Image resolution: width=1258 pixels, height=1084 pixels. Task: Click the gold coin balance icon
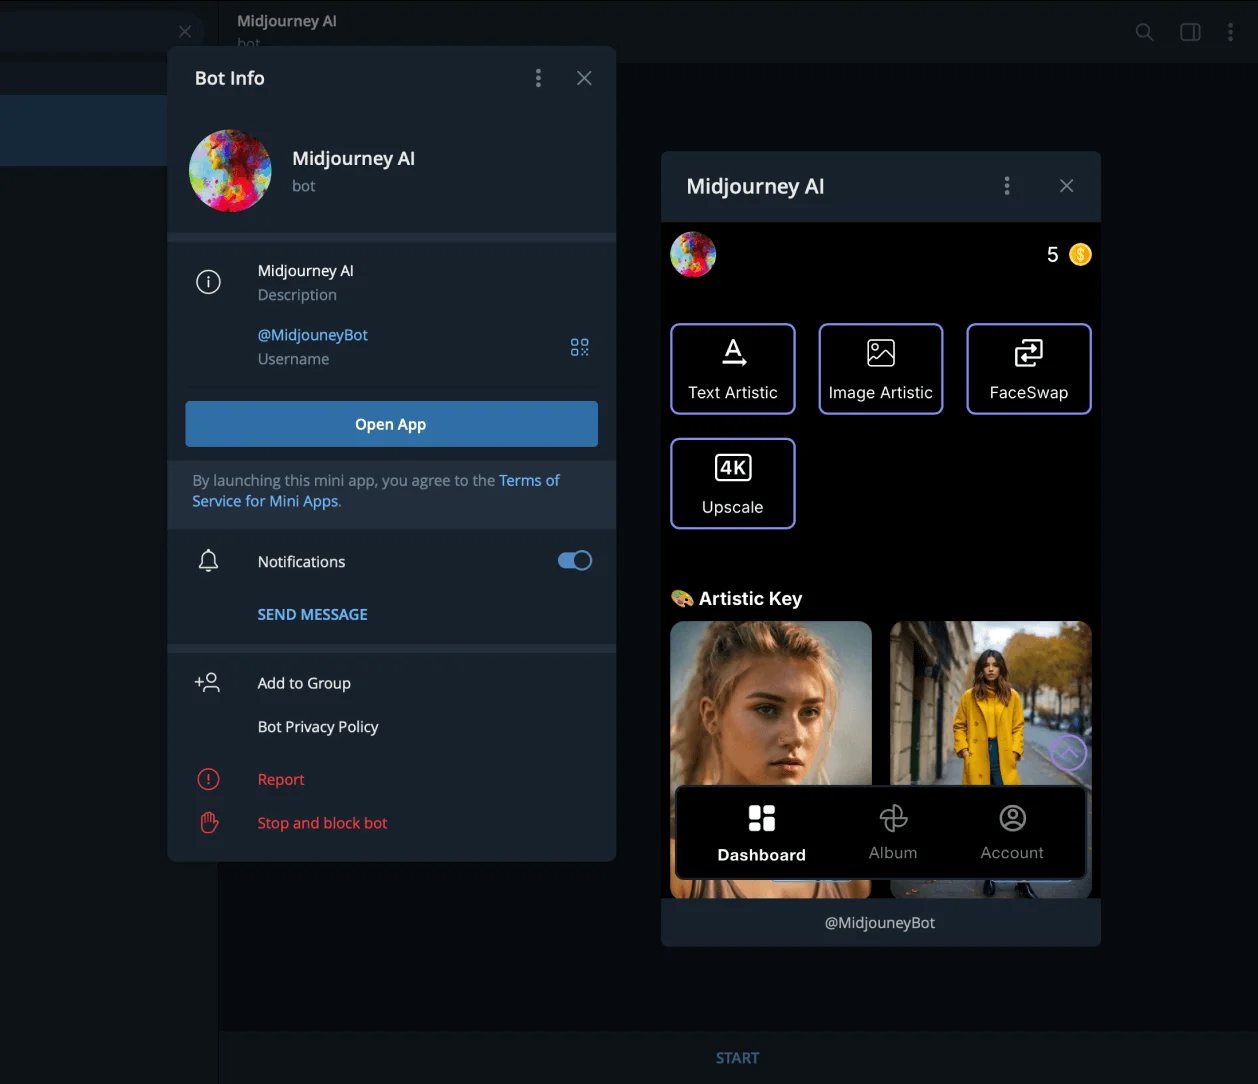tap(1080, 255)
